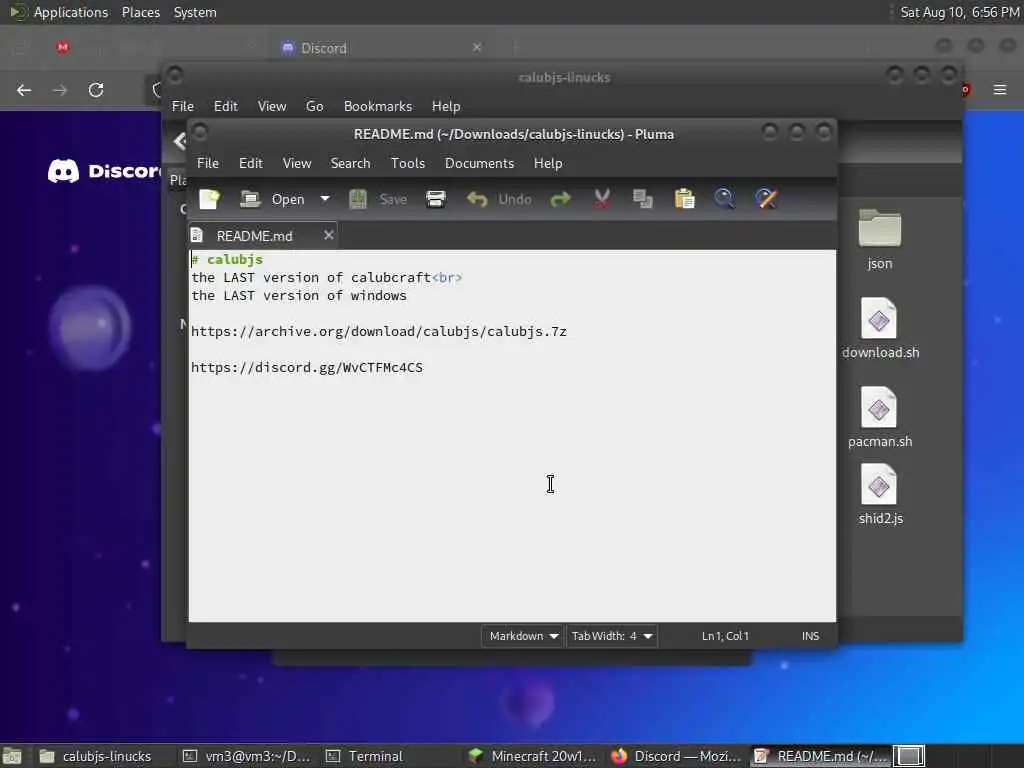Open the Markdown syntax dropdown in status bar
This screenshot has width=1024, height=768.
pyautogui.click(x=522, y=635)
